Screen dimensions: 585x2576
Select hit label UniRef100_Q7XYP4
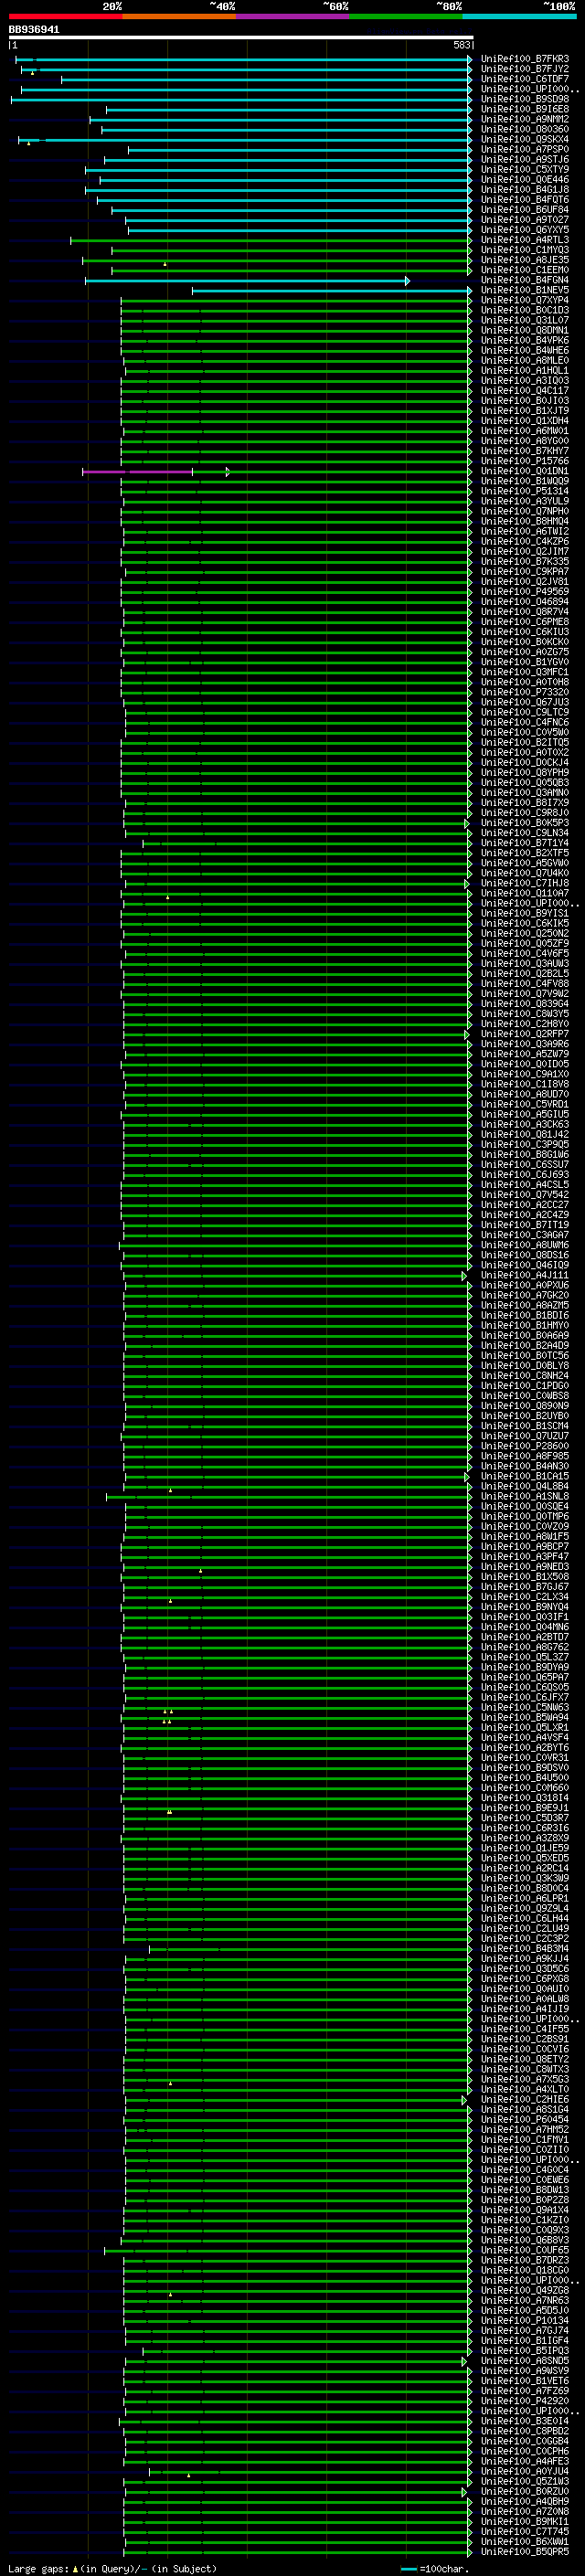click(x=525, y=300)
